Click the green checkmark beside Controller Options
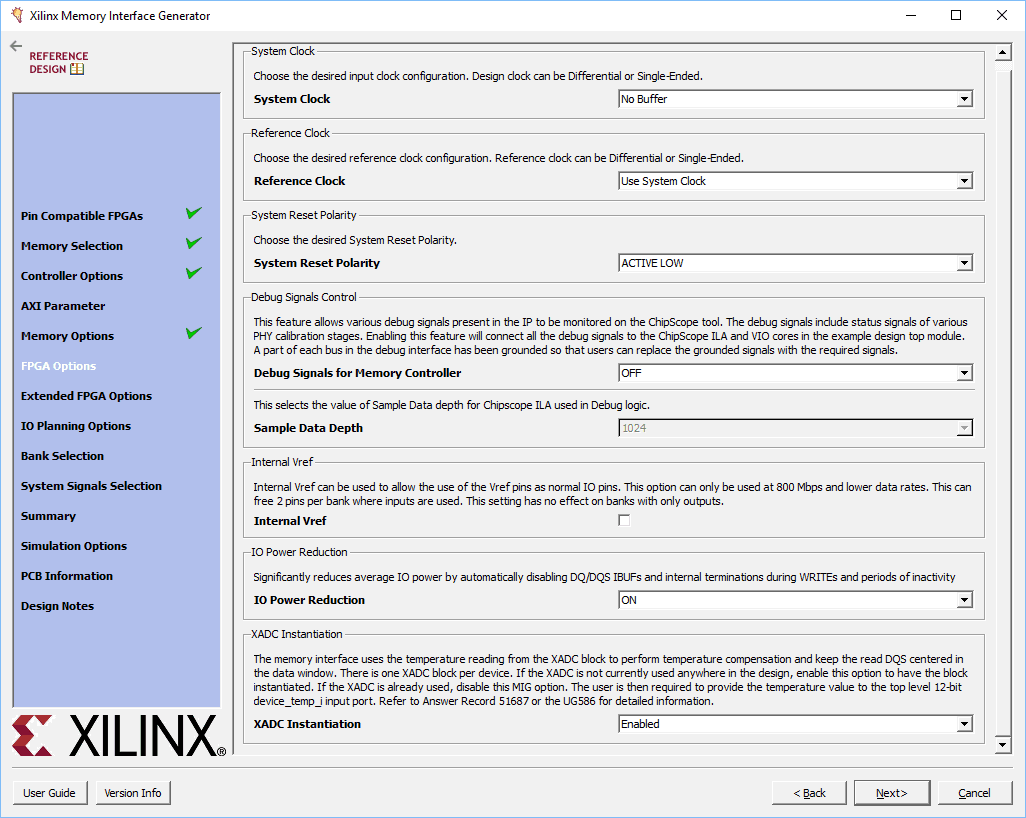The height and width of the screenshot is (818, 1026). pyautogui.click(x=194, y=273)
